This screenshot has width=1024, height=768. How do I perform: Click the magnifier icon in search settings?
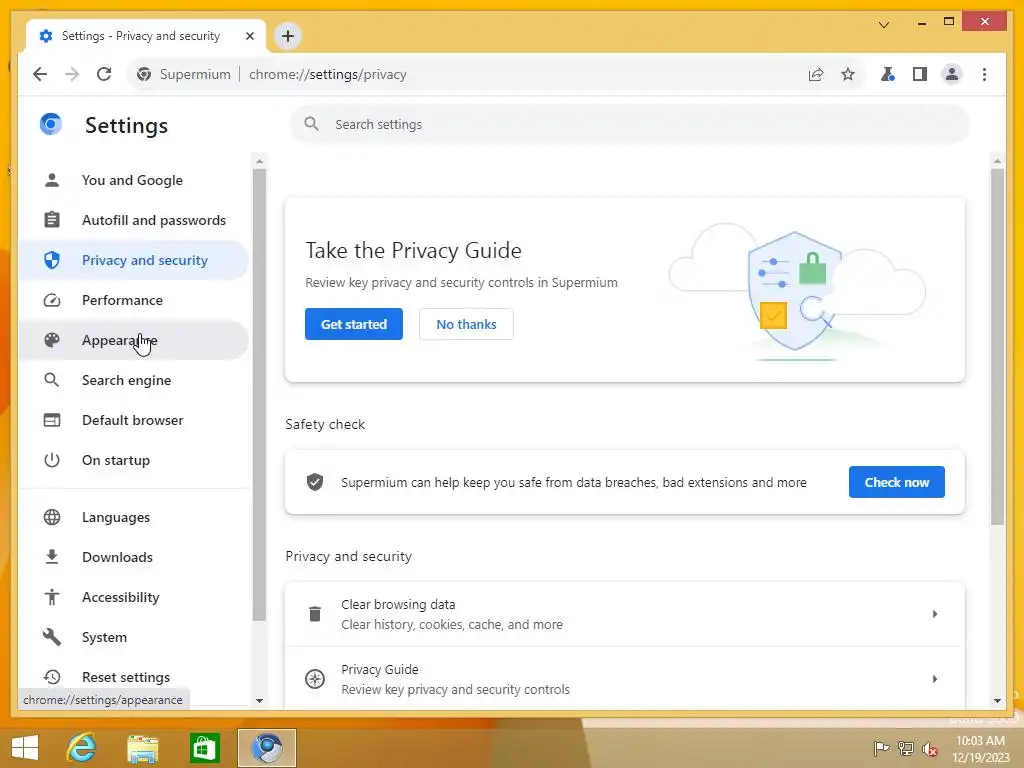click(312, 124)
